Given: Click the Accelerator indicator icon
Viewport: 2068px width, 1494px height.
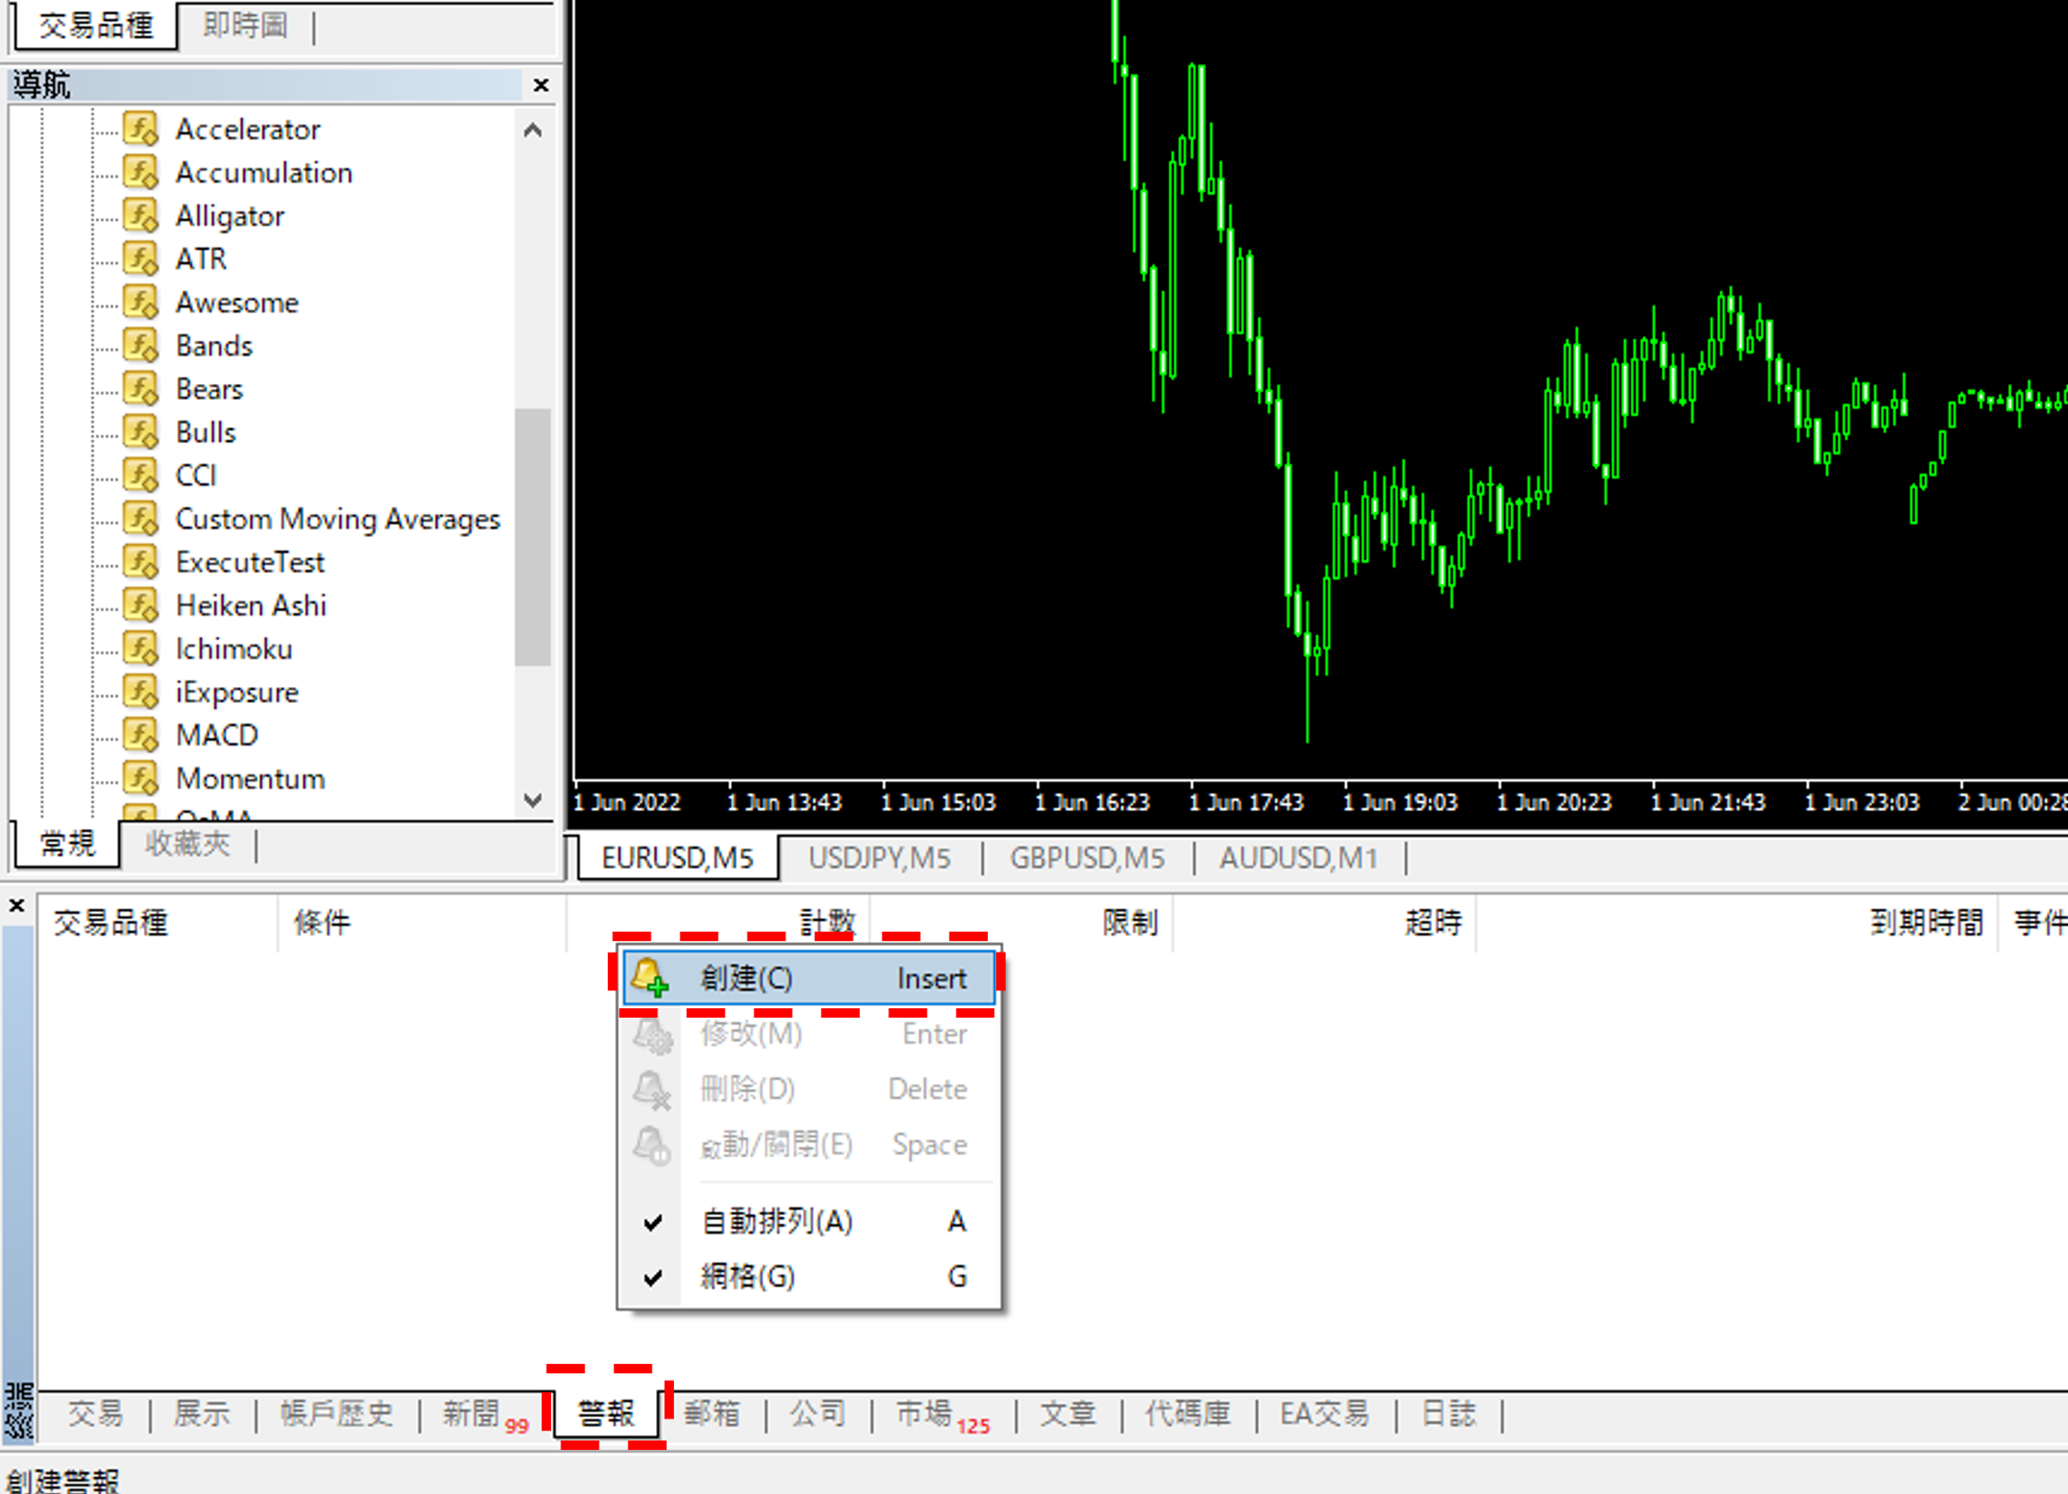Looking at the screenshot, I should pos(141,129).
